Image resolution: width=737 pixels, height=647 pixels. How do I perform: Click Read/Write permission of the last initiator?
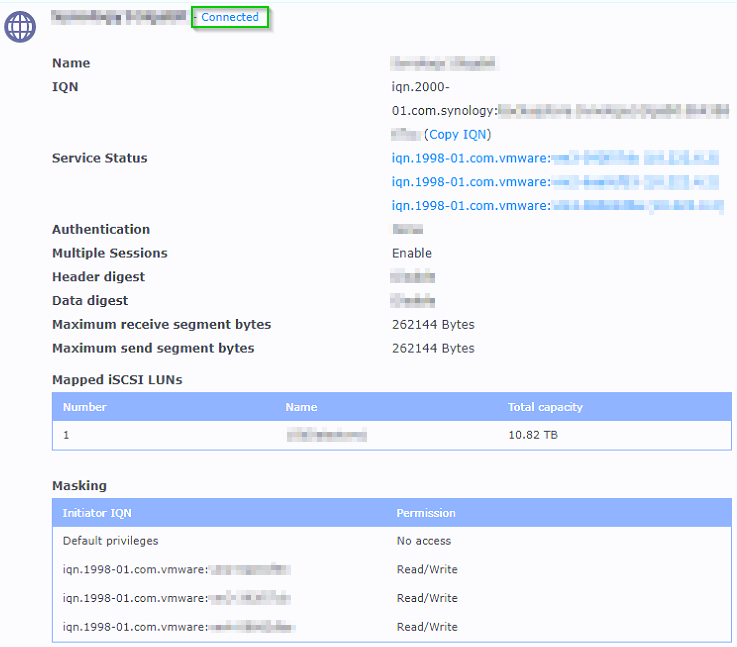tap(427, 627)
